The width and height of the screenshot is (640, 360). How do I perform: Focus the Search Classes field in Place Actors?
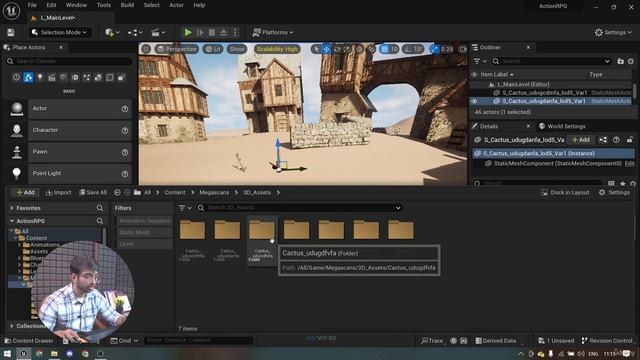point(69,61)
